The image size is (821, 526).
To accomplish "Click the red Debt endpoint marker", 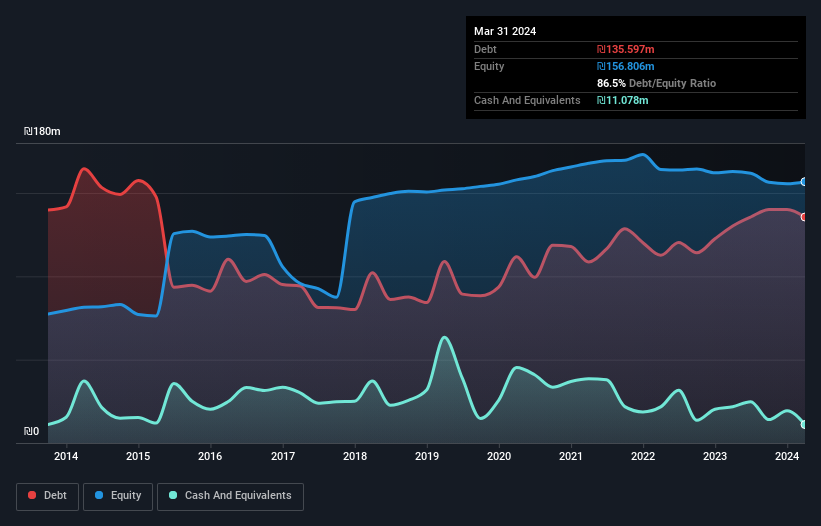I will pyautogui.click(x=804, y=217).
